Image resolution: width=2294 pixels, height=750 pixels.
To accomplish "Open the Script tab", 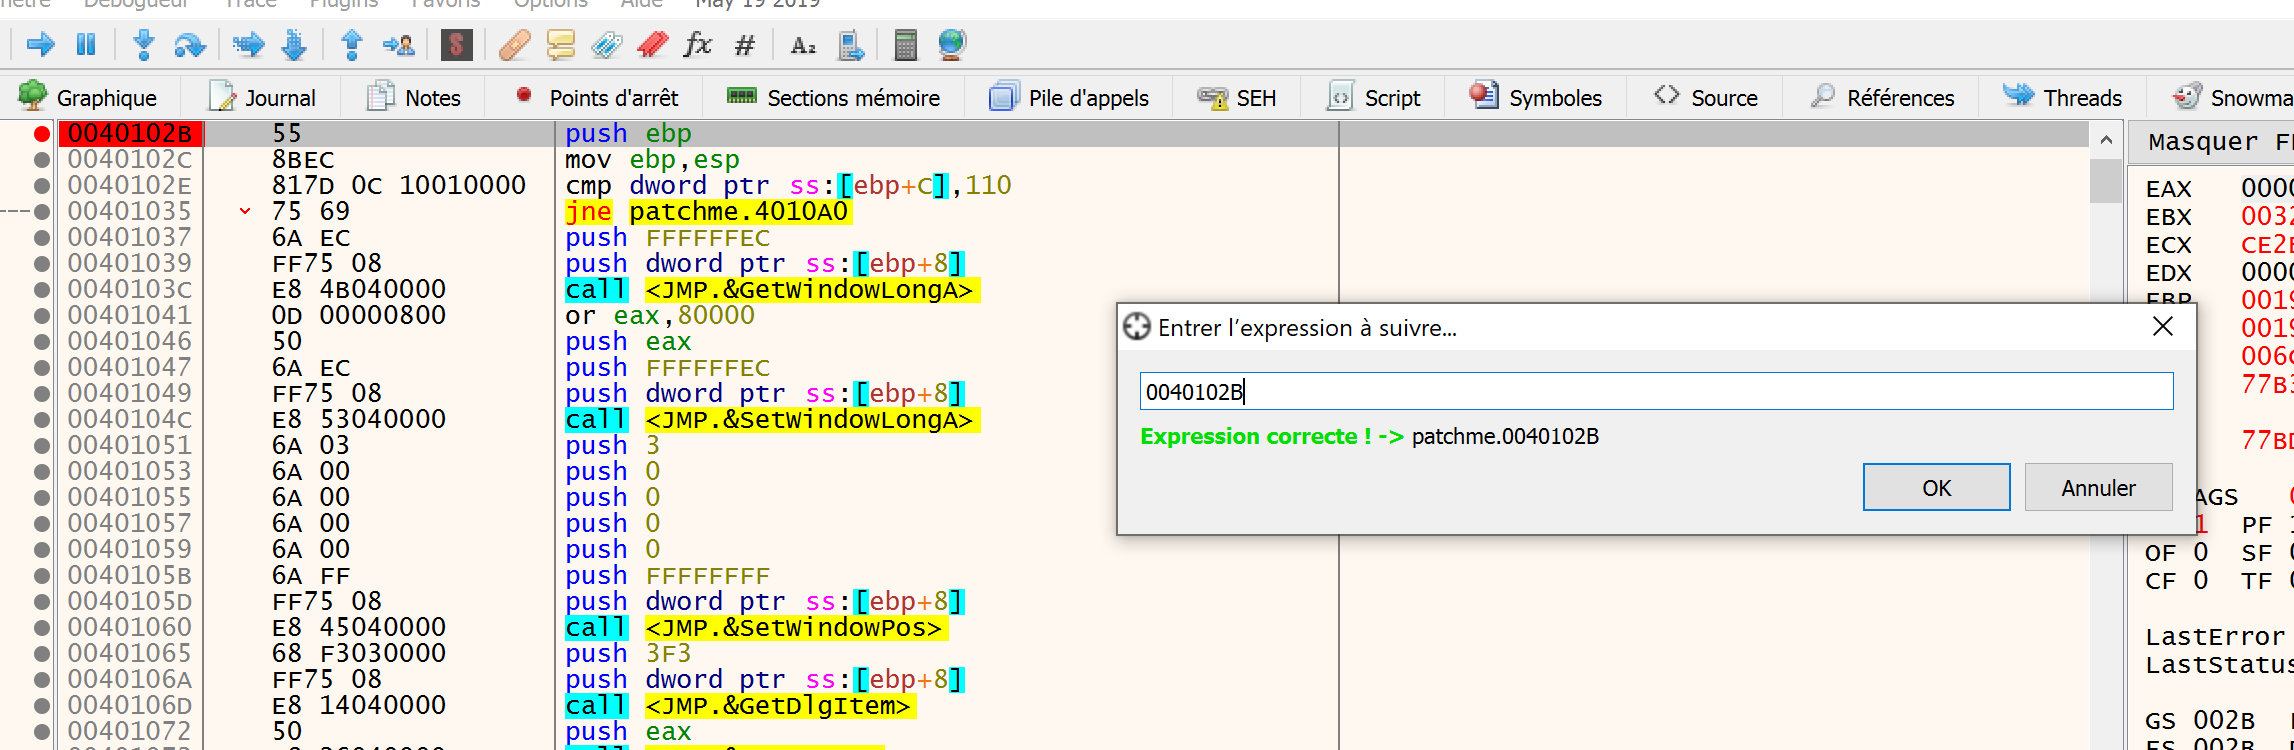I will tap(1374, 97).
